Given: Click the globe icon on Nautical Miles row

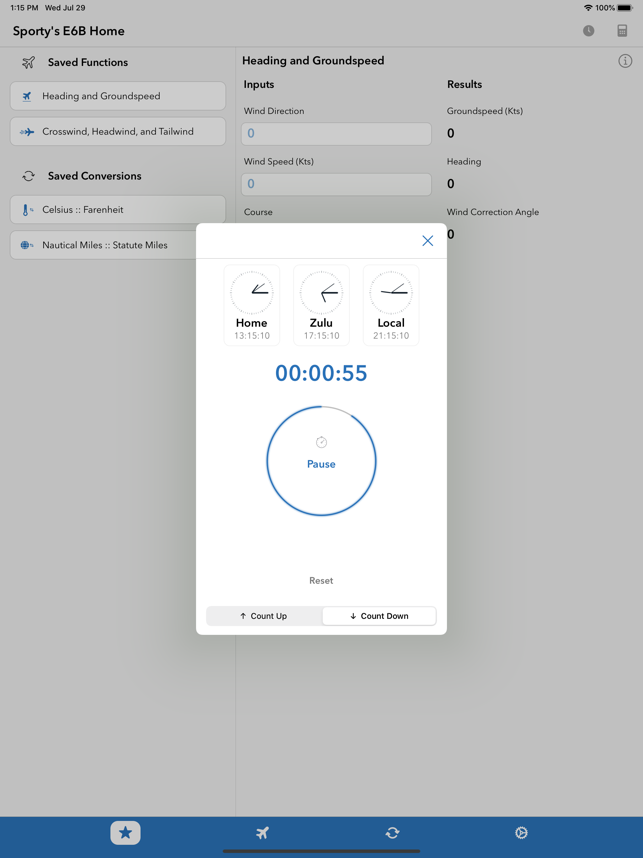Looking at the screenshot, I should [x=26, y=245].
